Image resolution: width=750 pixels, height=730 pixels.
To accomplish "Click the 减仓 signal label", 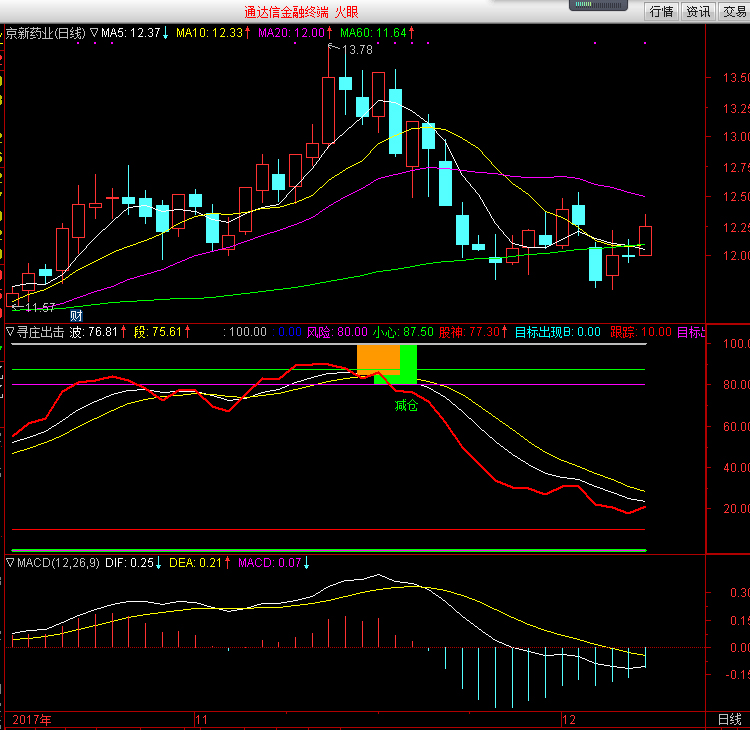I will [406, 406].
